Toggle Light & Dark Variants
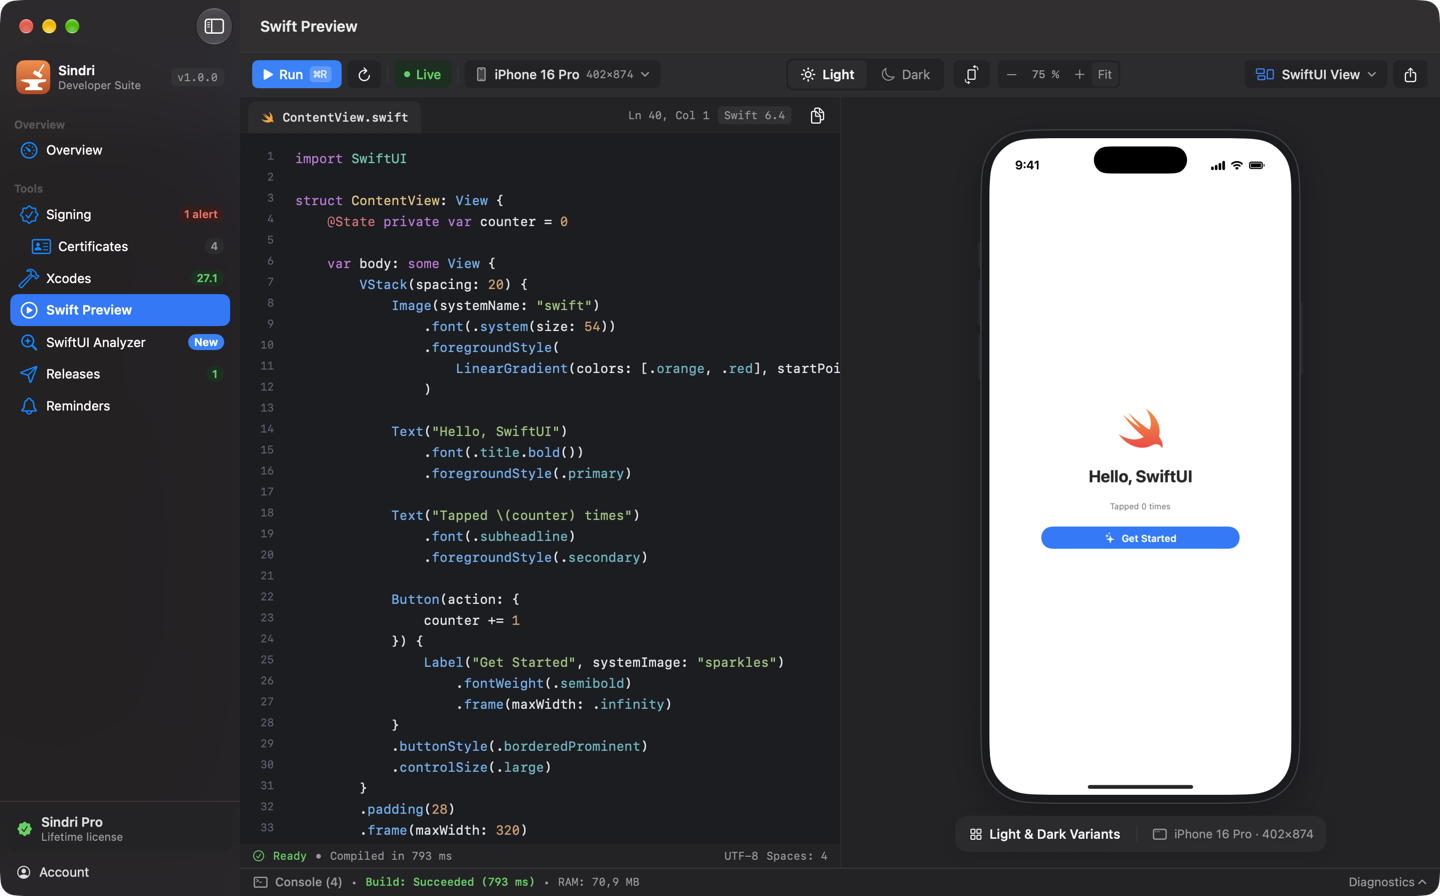Viewport: 1440px width, 896px height. (1045, 834)
